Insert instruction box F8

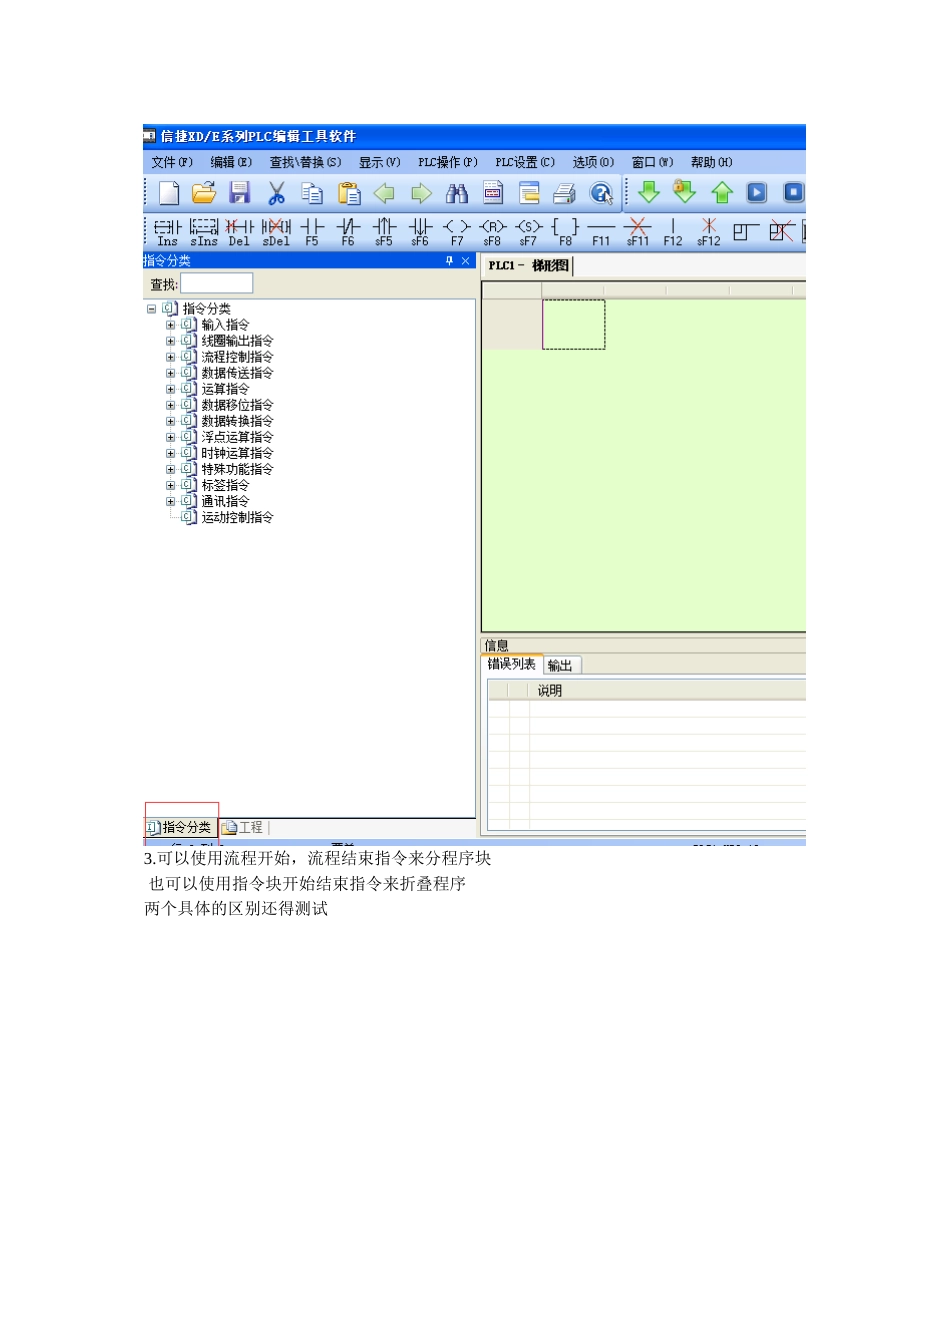[565, 233]
